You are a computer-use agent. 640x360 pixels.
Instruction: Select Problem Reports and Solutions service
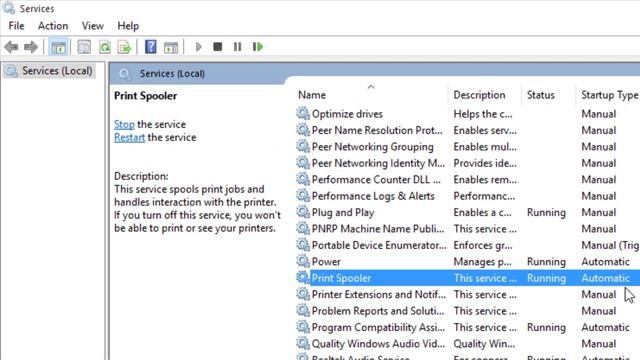pos(378,311)
